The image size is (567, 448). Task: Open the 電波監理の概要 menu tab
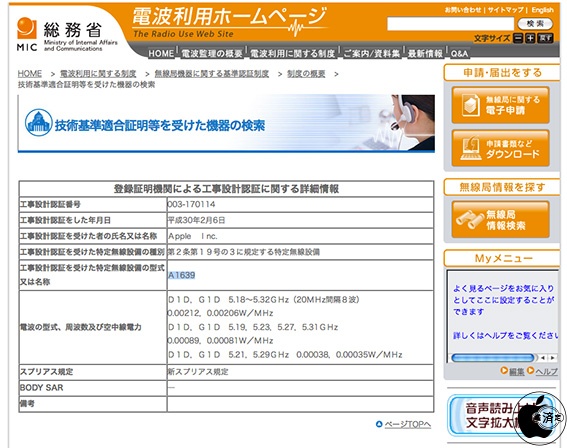click(x=212, y=54)
